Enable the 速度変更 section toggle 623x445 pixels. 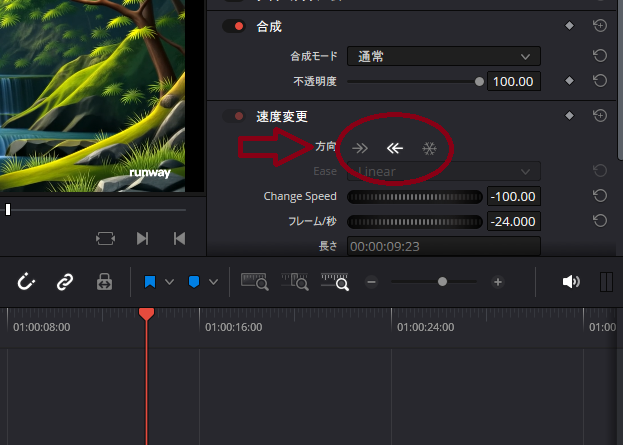pos(234,116)
